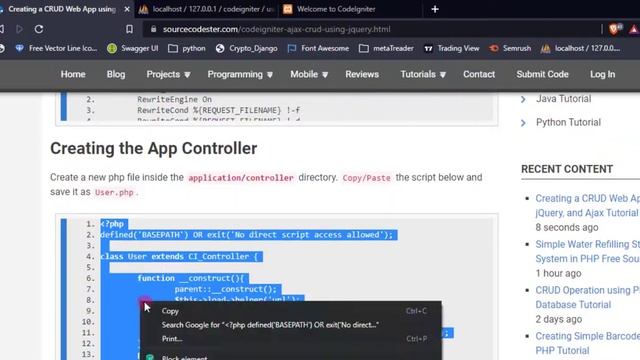Open the Trading View bookmark

pyautogui.click(x=451, y=48)
